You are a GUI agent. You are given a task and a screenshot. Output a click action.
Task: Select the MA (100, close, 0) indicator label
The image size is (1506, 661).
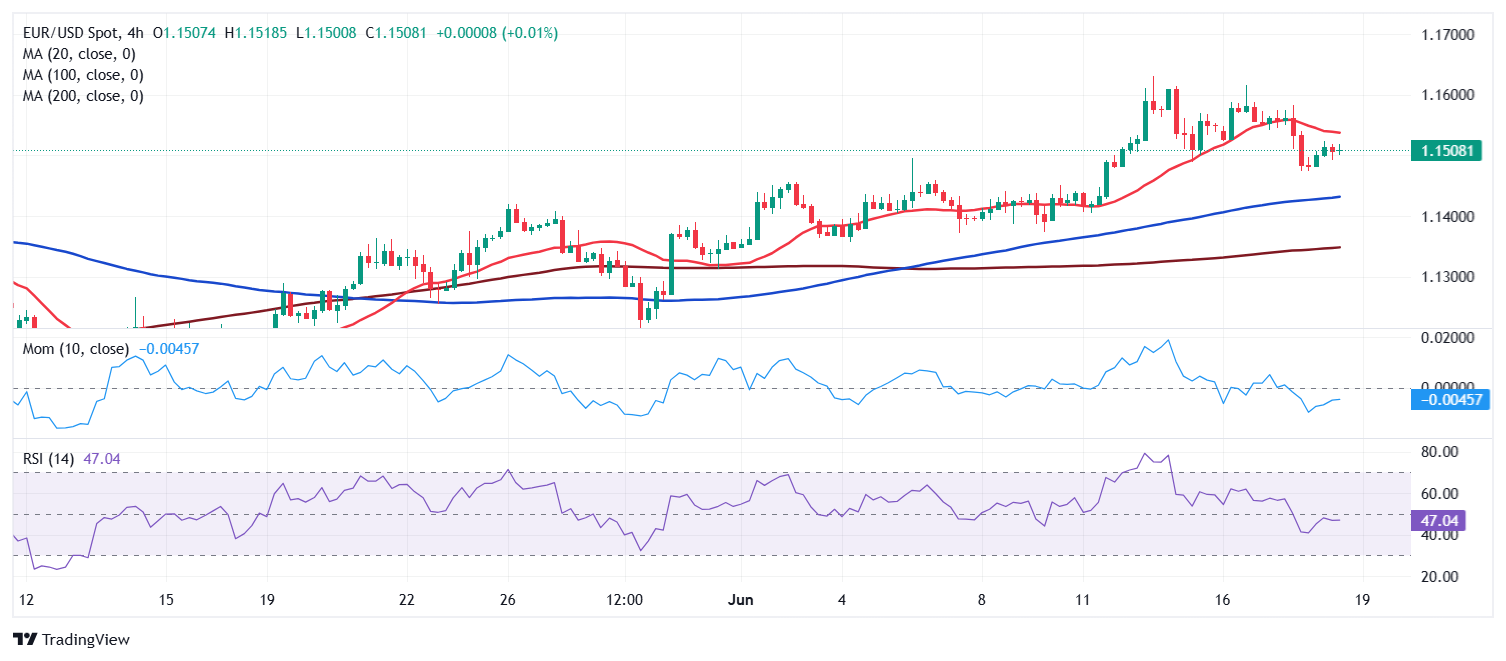[x=83, y=75]
